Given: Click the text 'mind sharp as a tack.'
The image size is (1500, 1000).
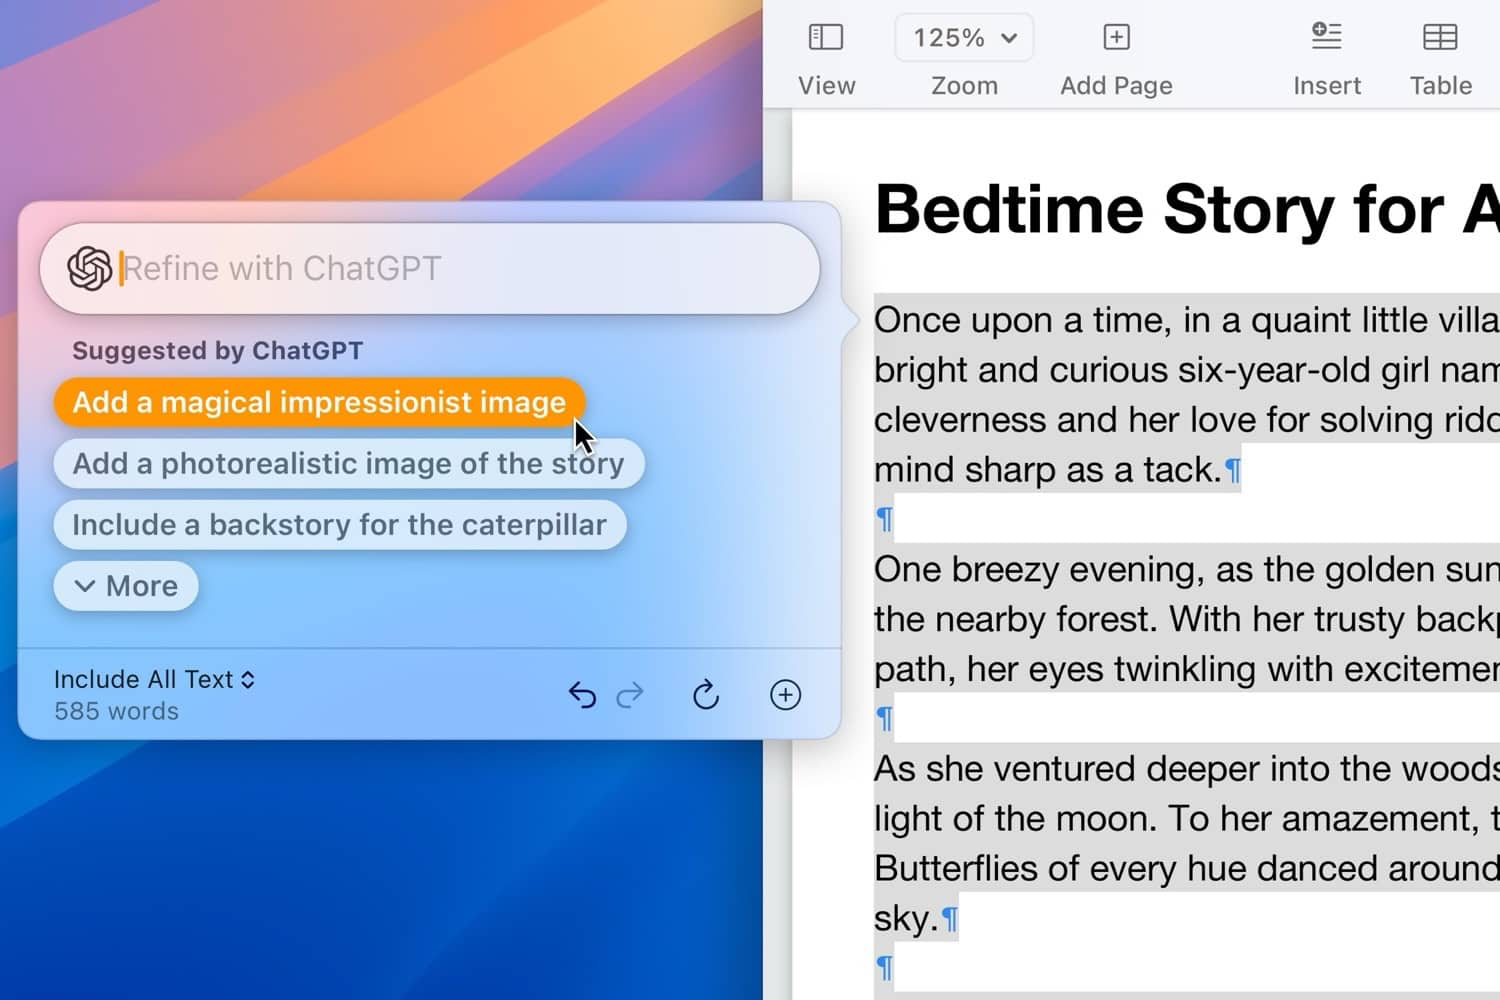Looking at the screenshot, I should pos(1048,469).
